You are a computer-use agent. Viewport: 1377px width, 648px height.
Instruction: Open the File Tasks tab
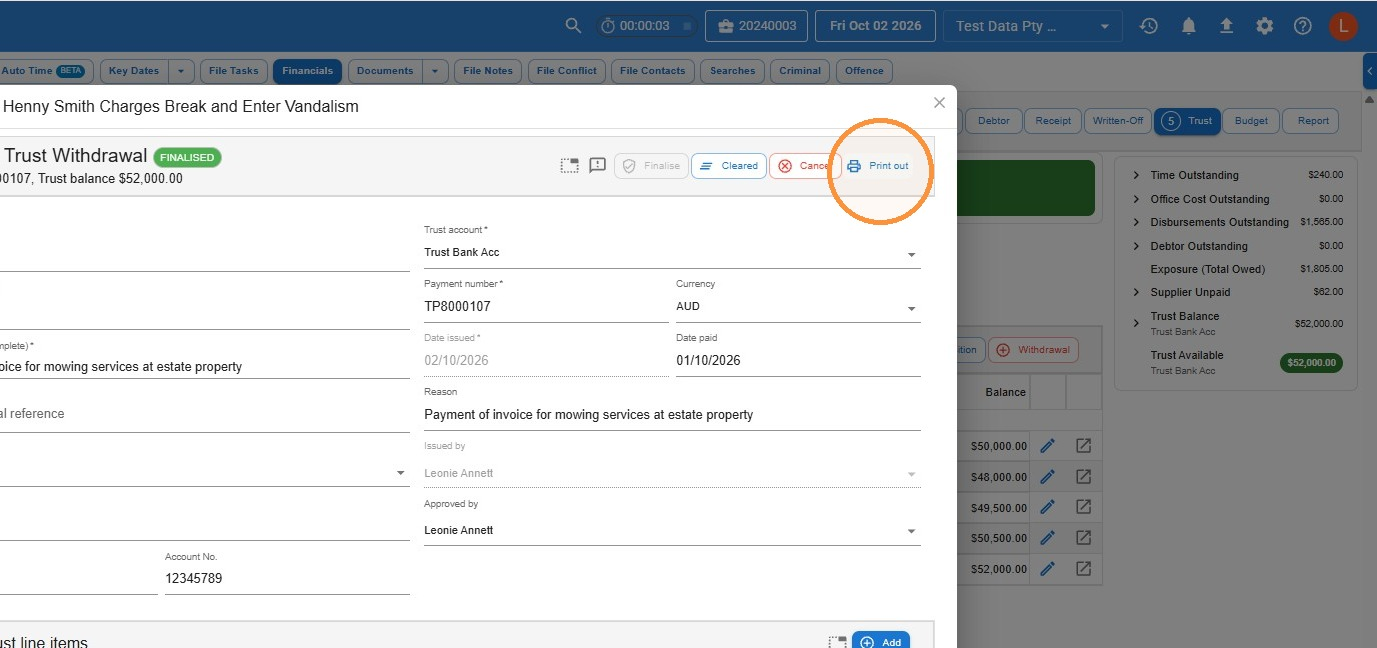coord(233,71)
